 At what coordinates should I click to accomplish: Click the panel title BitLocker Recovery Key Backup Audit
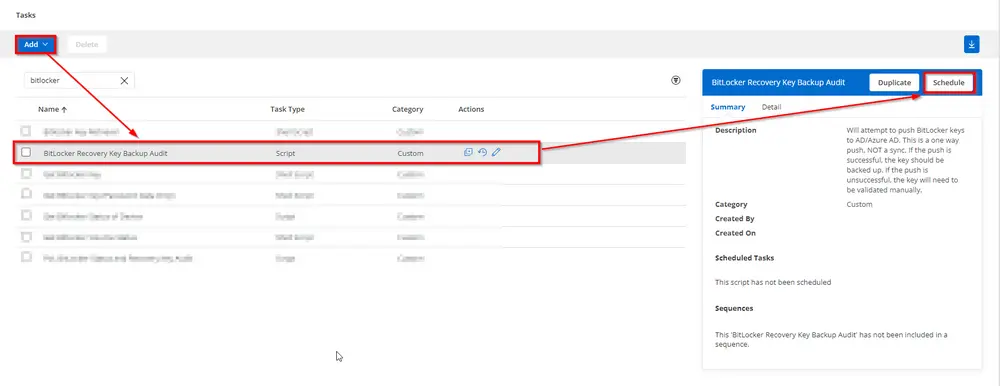(778, 83)
